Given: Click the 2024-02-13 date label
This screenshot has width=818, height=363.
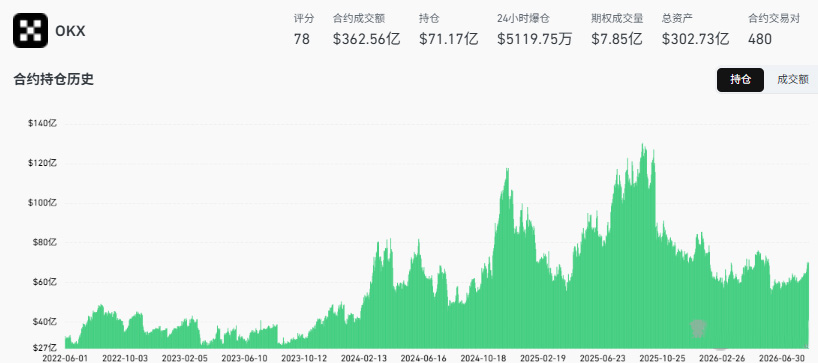Looking at the screenshot, I should point(364,358).
